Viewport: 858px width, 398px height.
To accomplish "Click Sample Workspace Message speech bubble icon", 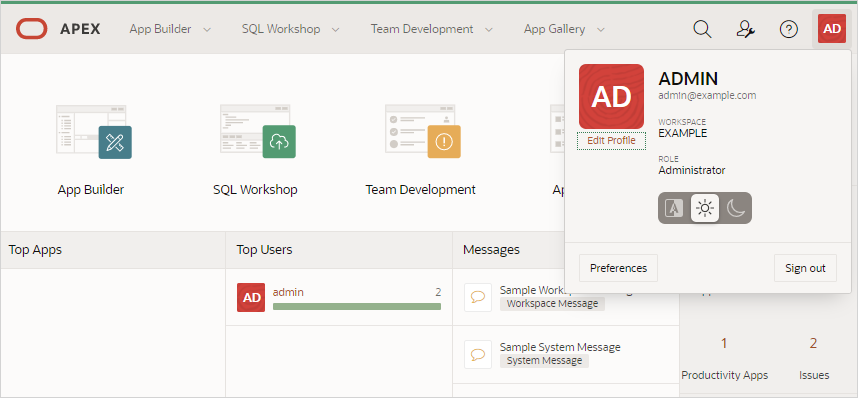I will point(478,297).
